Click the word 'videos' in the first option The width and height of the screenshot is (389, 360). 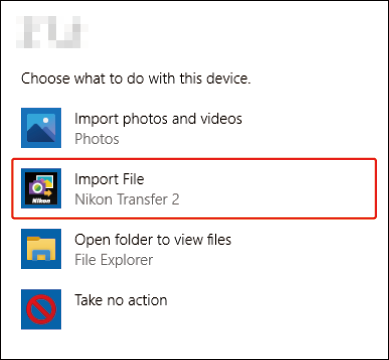(222, 119)
